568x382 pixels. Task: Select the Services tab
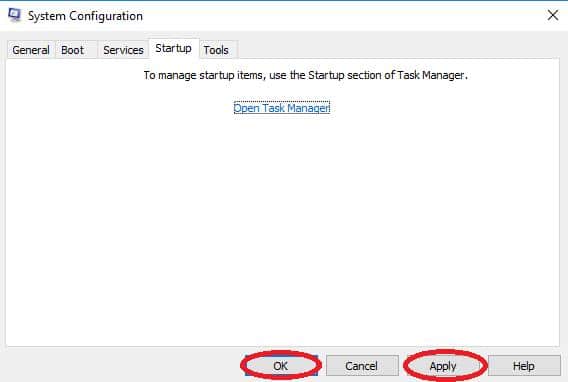click(x=123, y=50)
